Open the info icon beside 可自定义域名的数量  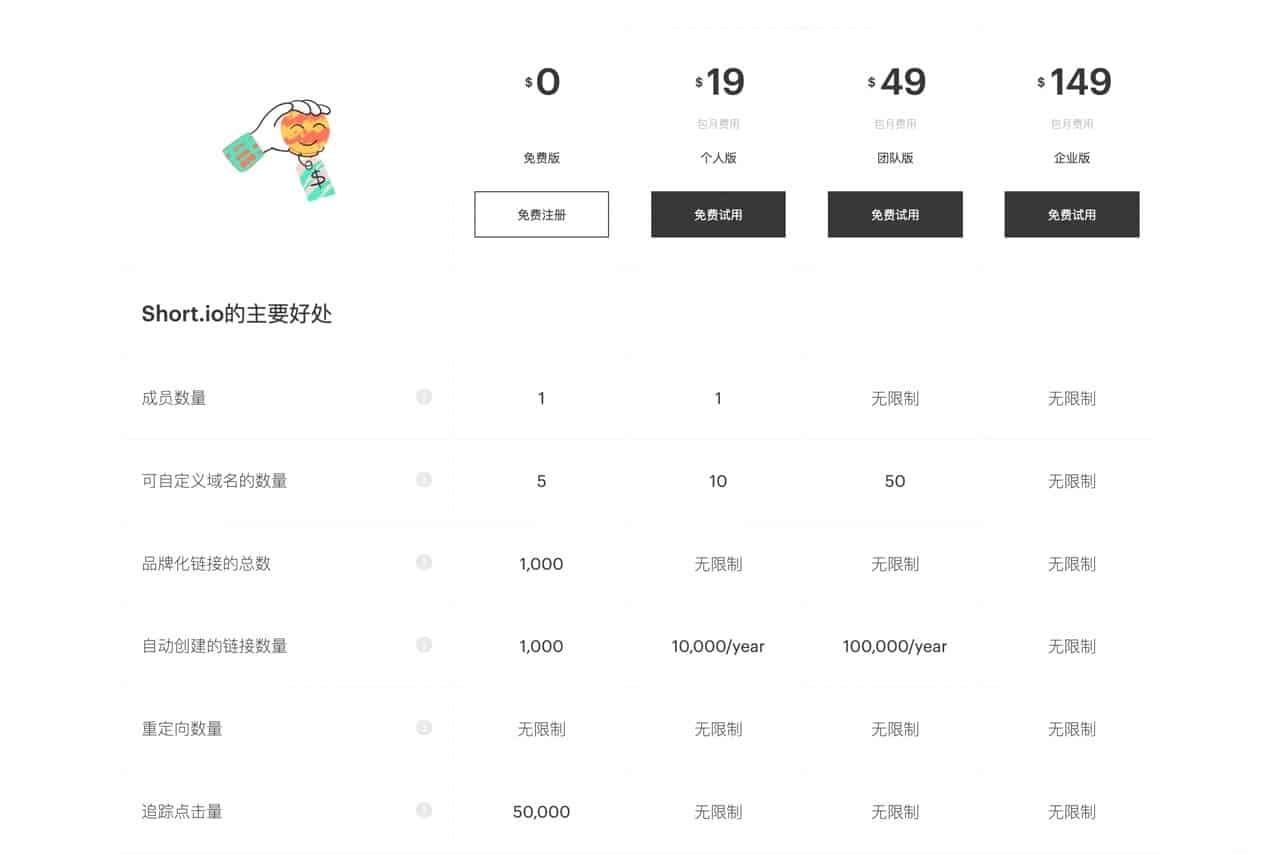[424, 480]
